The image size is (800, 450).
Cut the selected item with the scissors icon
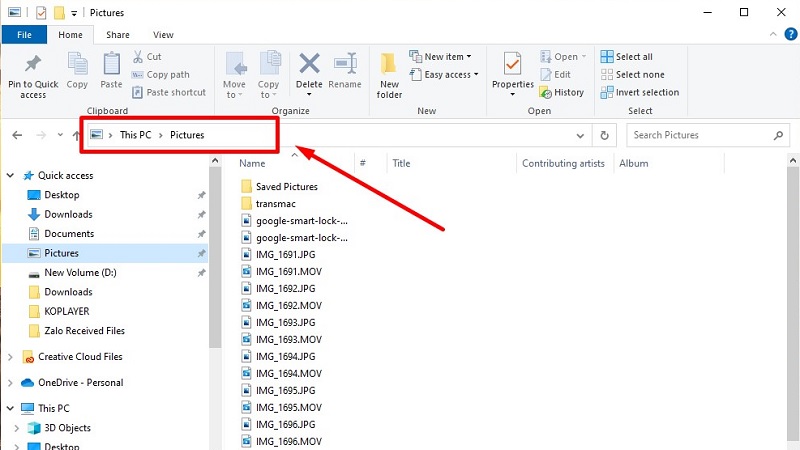pyautogui.click(x=147, y=57)
